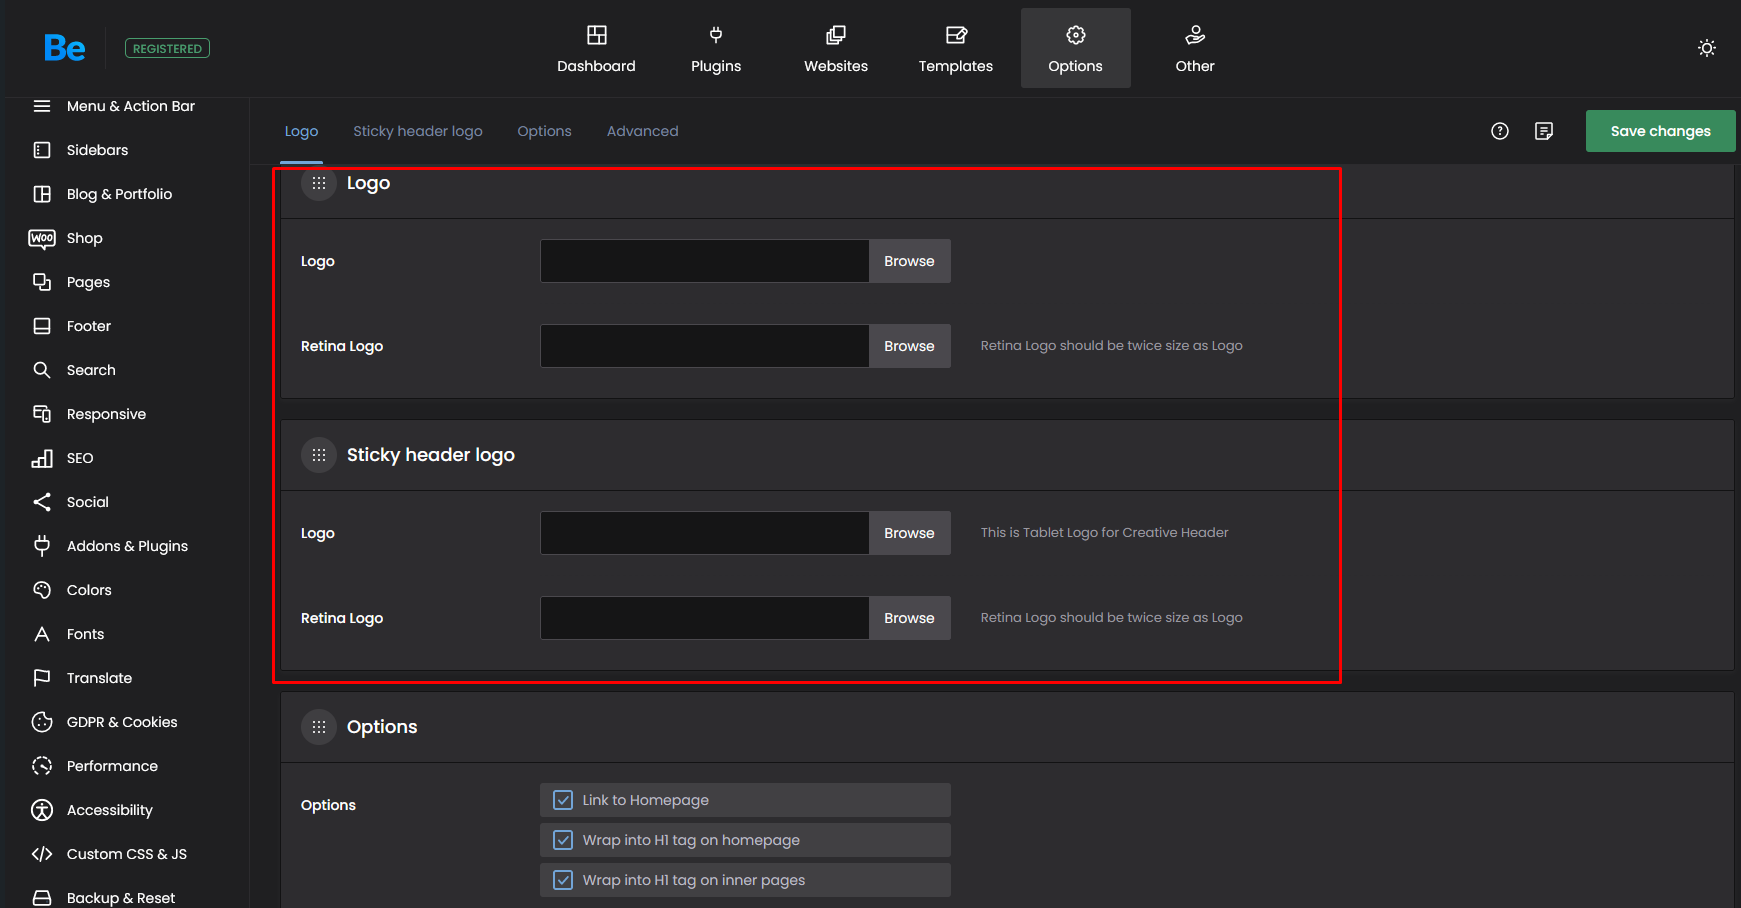Click the Translate flag icon
Screen dimensions: 1741x908
pos(42,678)
